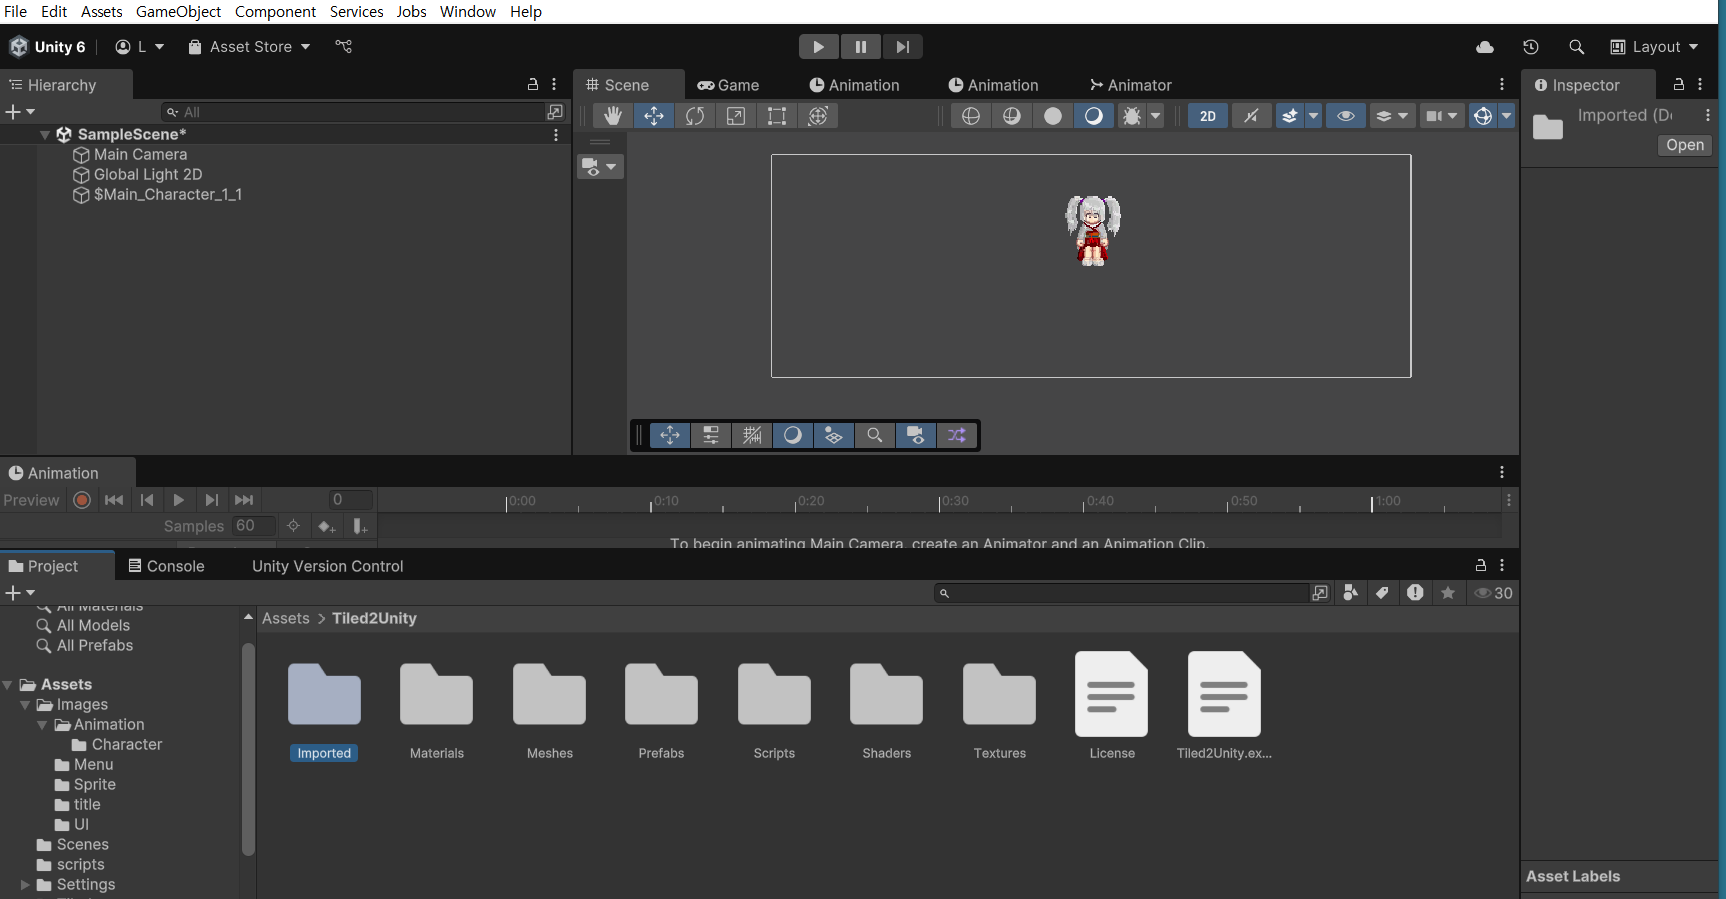Click the Hierarchy search field

[x=353, y=112]
